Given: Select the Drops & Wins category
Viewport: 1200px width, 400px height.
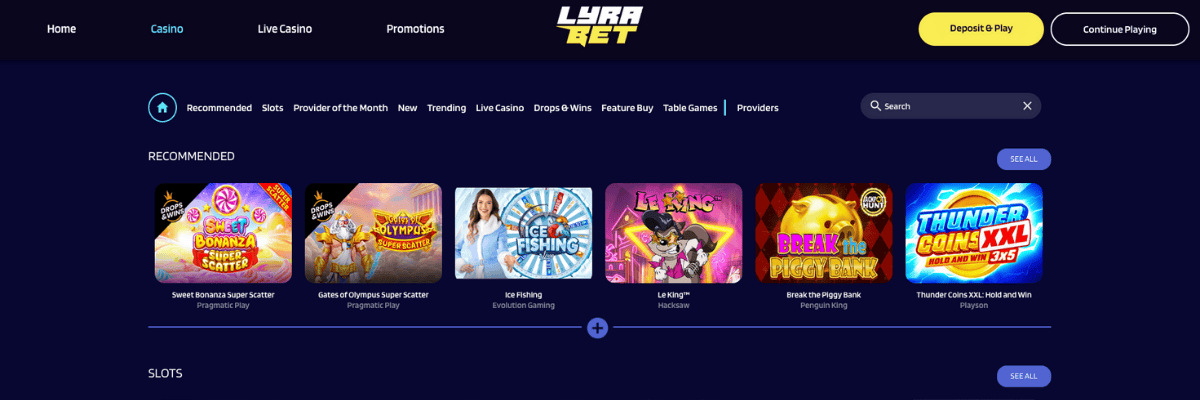Looking at the screenshot, I should click(x=562, y=108).
